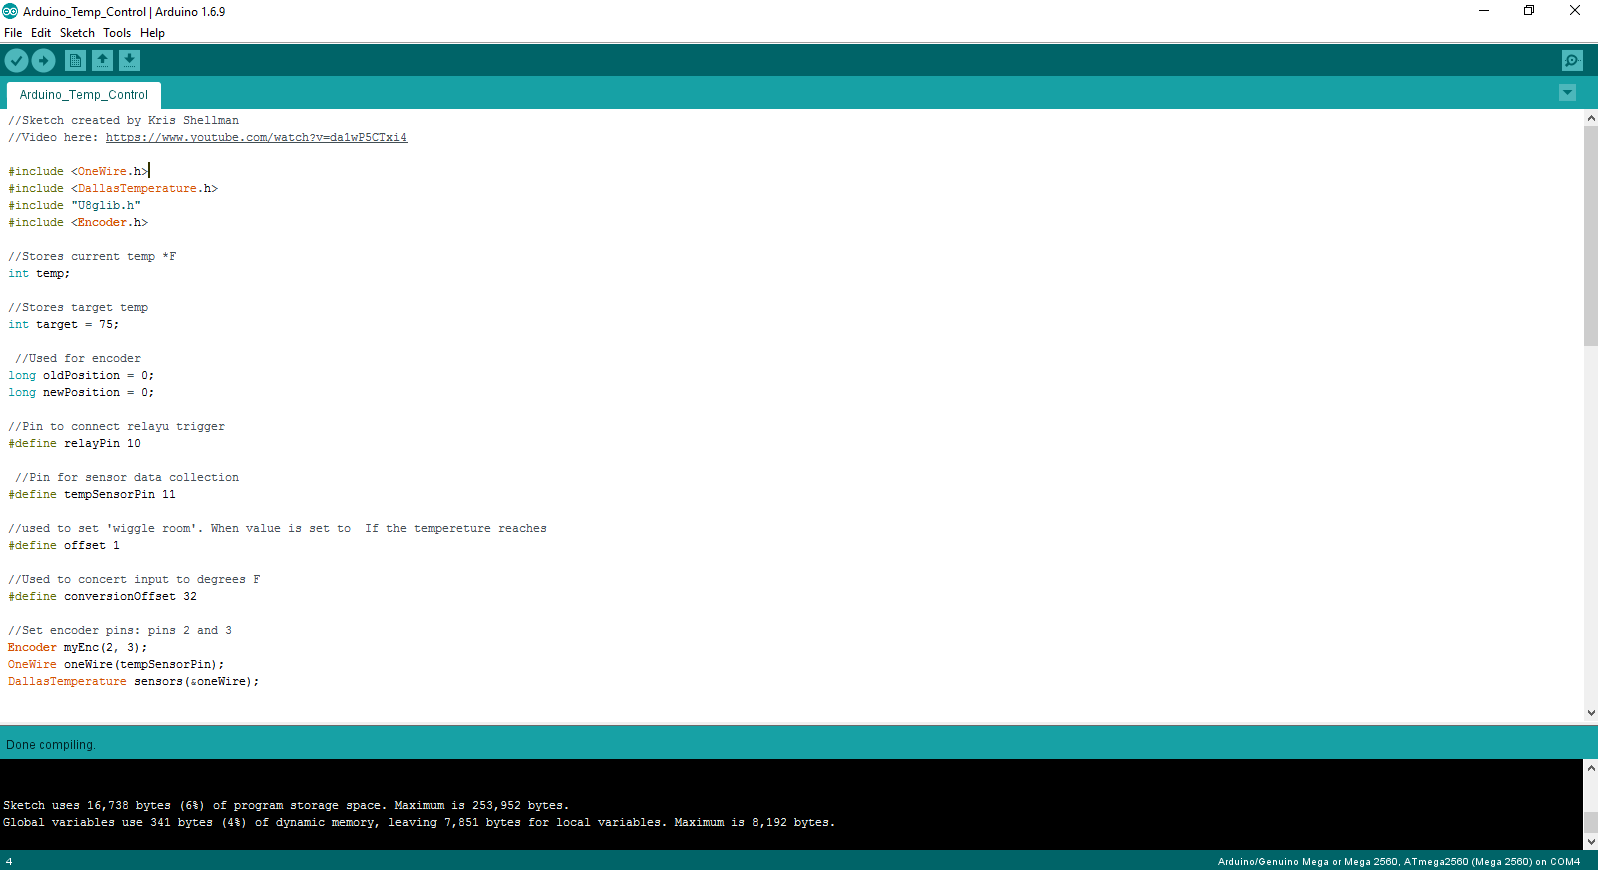Click console scrollbar down arrow

(x=1590, y=842)
